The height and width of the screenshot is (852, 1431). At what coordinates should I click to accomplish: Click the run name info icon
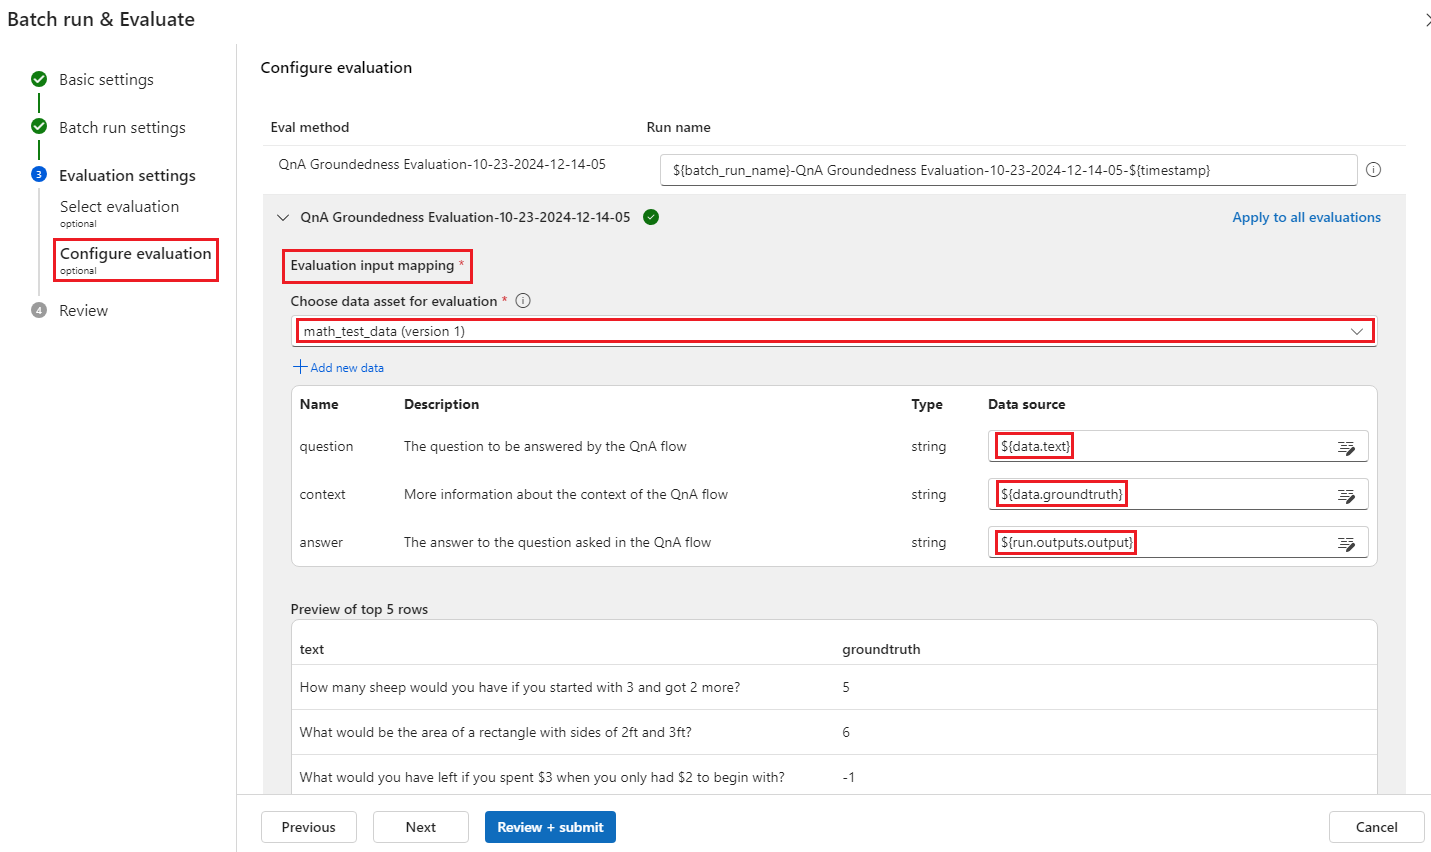click(1373, 170)
